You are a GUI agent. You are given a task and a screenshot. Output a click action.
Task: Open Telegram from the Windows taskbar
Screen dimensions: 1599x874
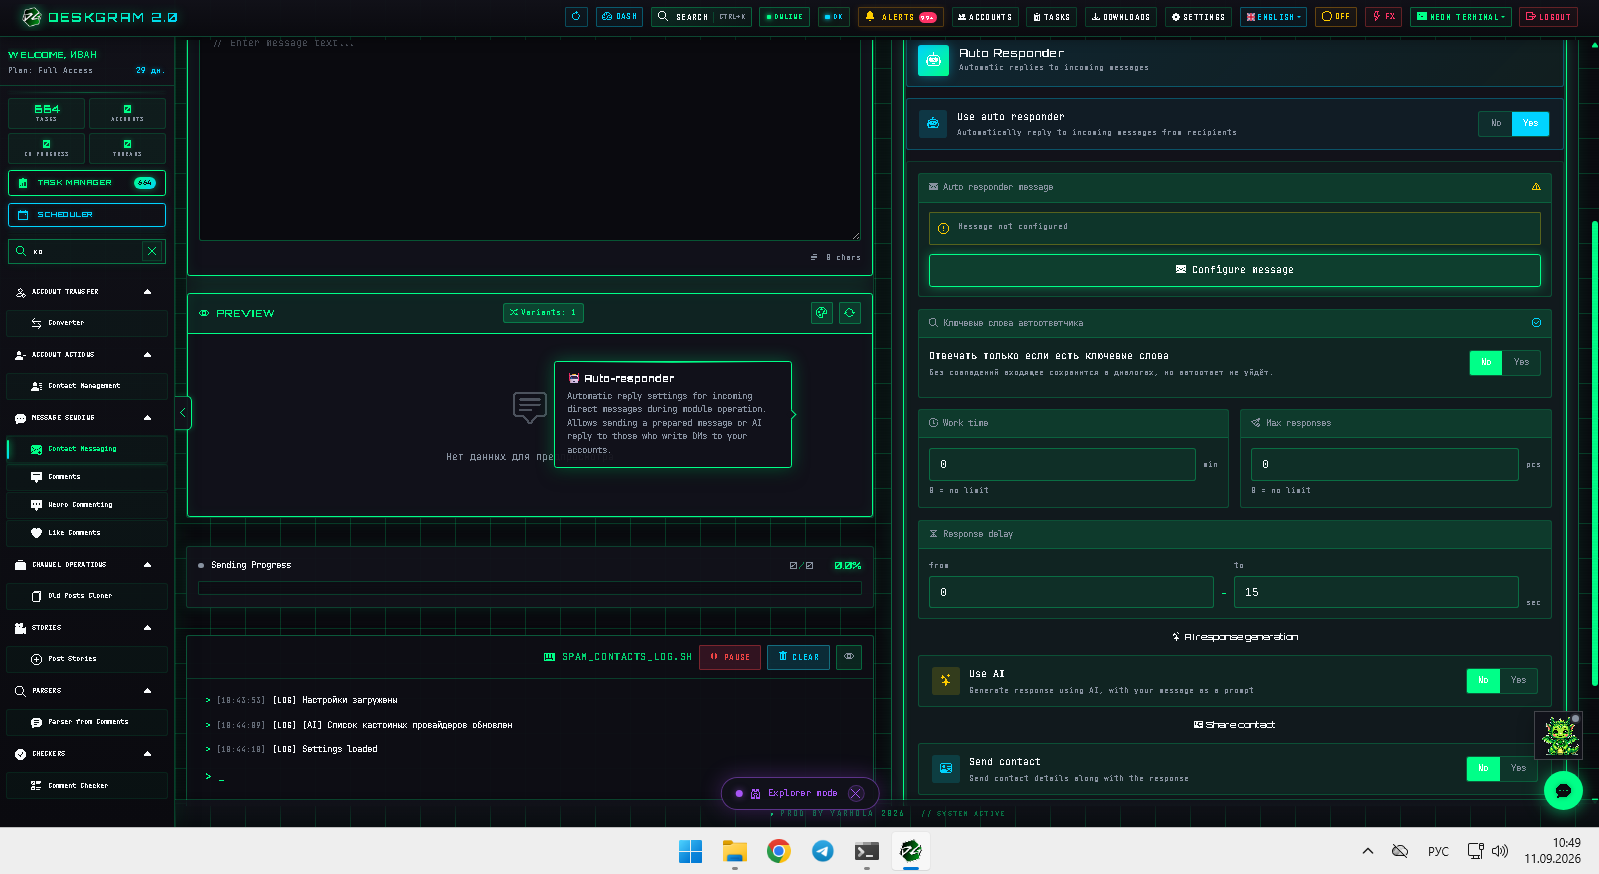click(823, 851)
